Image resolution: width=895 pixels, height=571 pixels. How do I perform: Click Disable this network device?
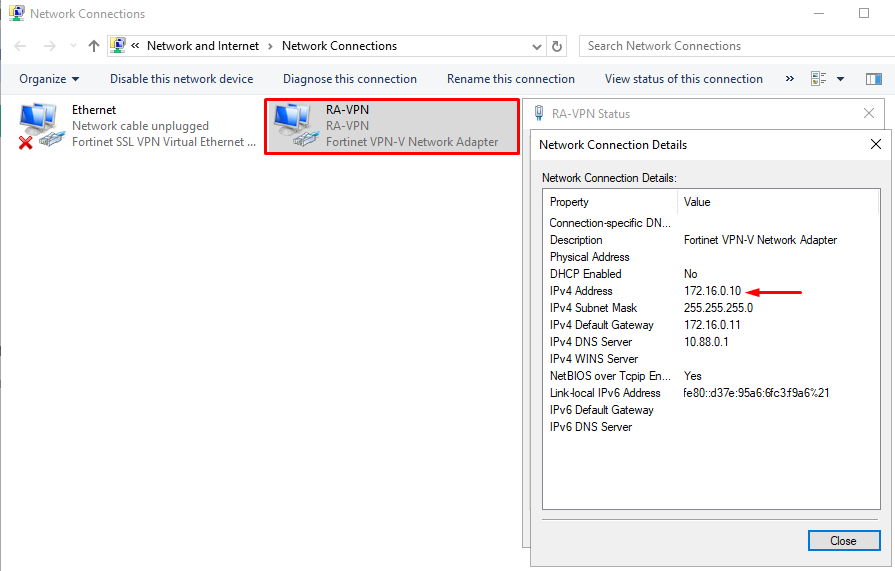182,79
